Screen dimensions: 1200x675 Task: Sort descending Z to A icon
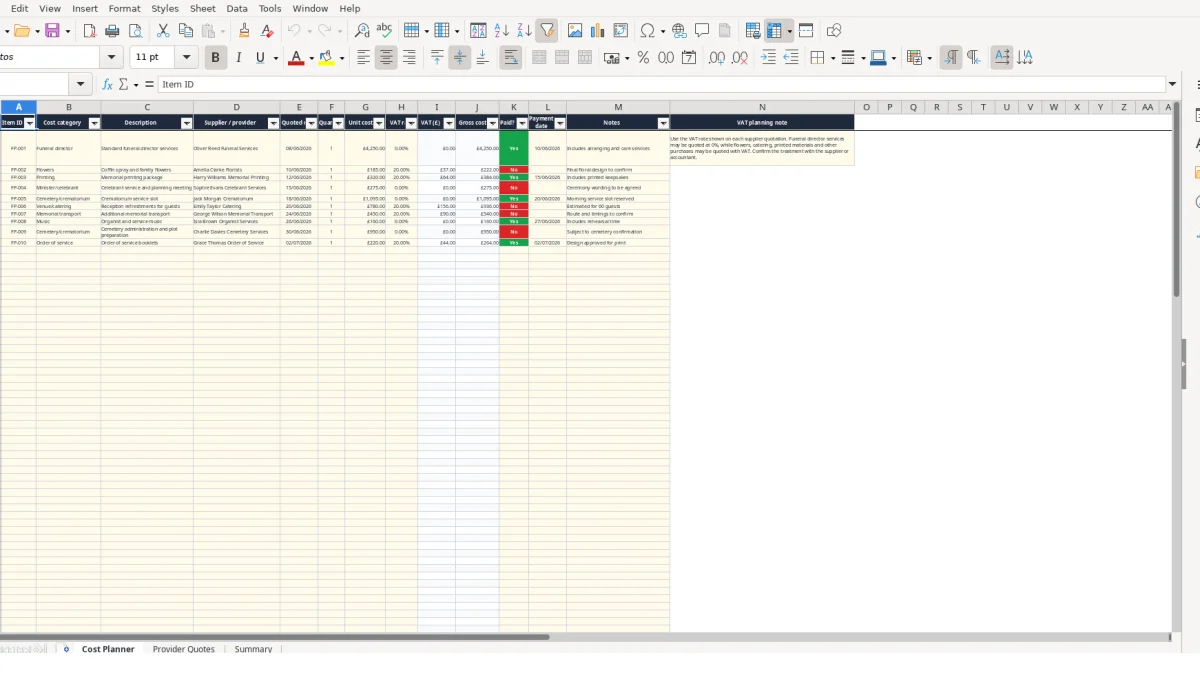[524, 31]
